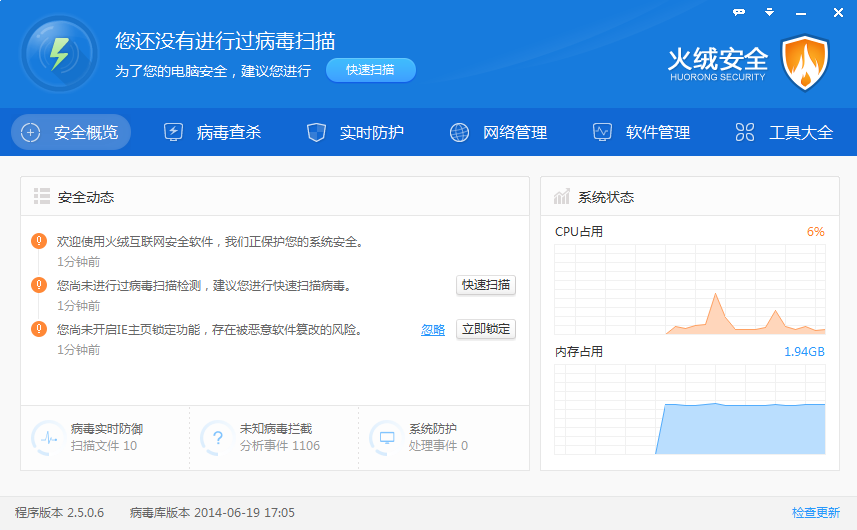The height and width of the screenshot is (530, 857).
Task: Click the 系统防护 monitor icon
Action: 385,437
